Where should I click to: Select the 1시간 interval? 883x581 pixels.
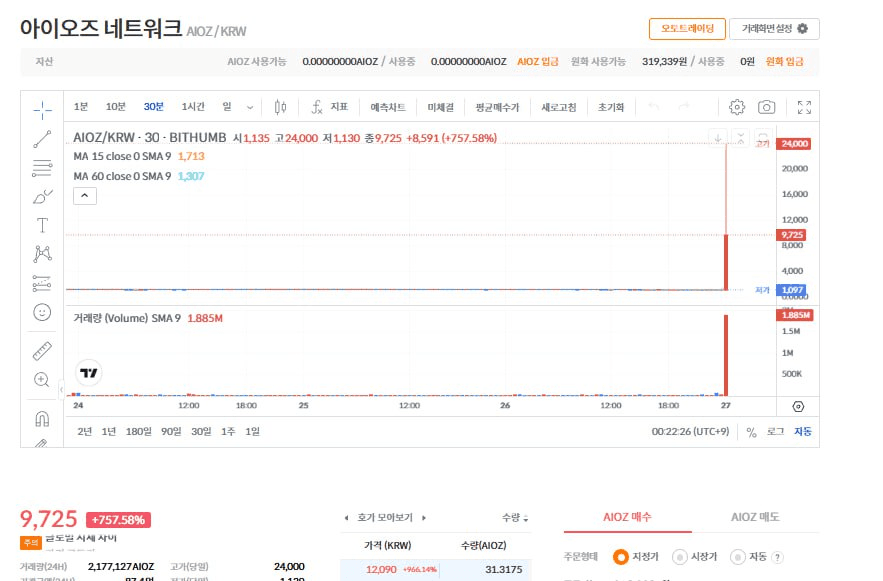[x=193, y=107]
